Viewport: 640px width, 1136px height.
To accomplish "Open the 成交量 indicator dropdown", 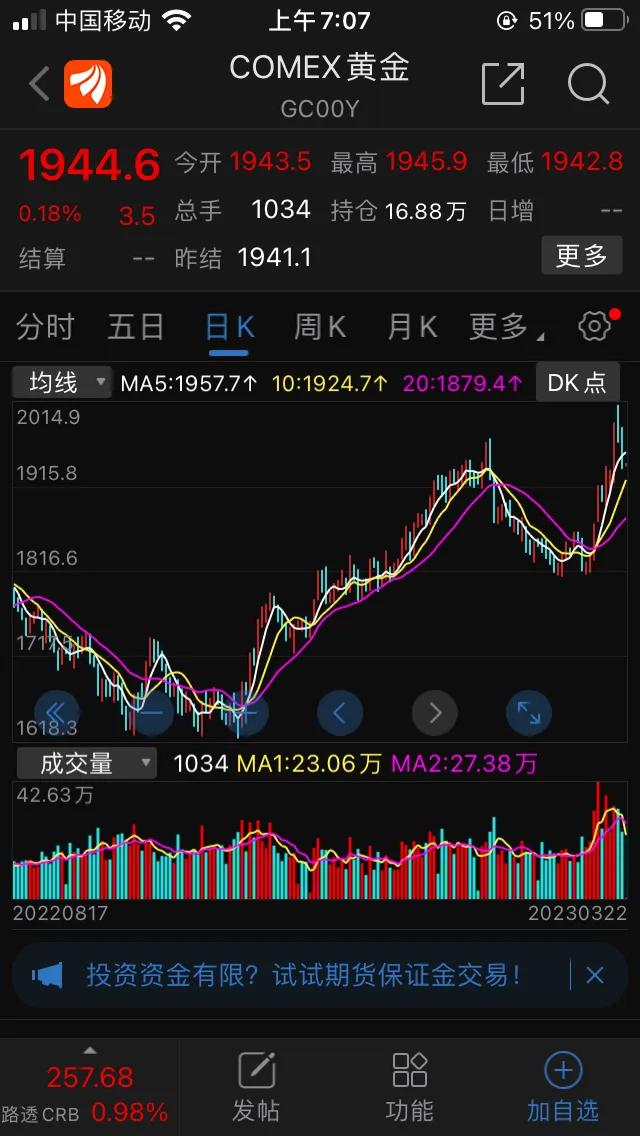I will (x=86, y=764).
